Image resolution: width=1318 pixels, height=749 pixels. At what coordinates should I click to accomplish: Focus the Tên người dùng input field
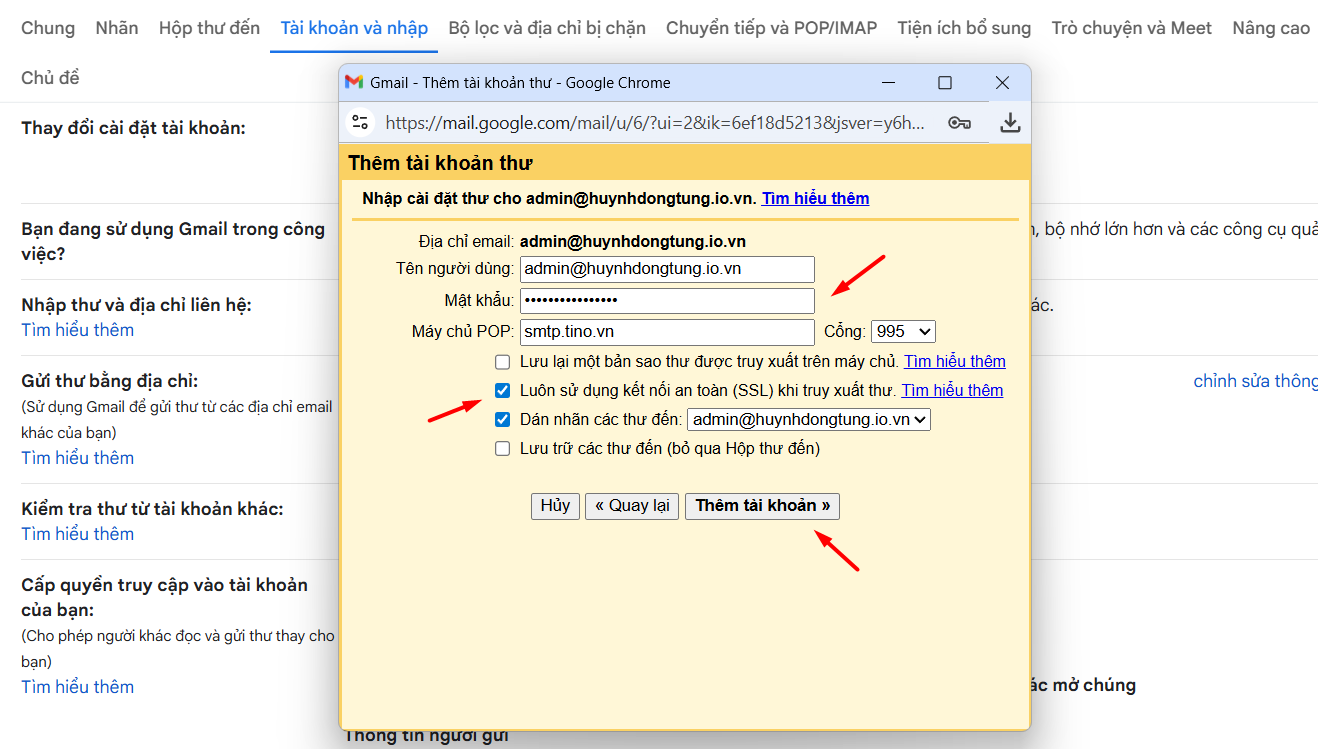(x=667, y=269)
